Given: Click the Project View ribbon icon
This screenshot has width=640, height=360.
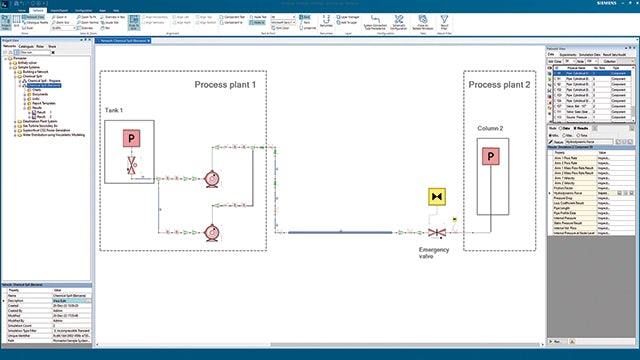Looking at the screenshot, I should [x=6, y=22].
